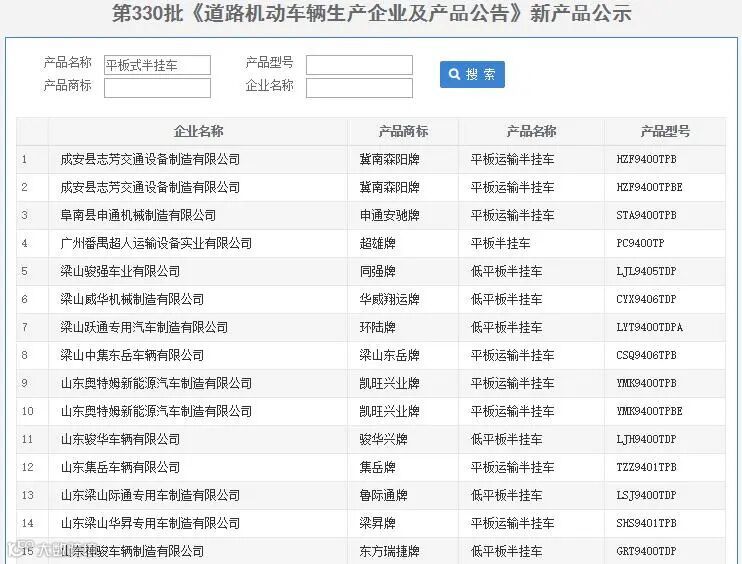Select 山东梁山华昇专用车制造有限公司 company cell
742x564 pixels.
point(198,523)
